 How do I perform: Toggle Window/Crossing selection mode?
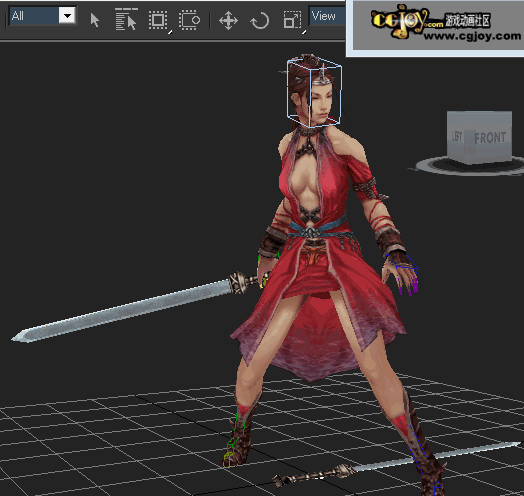(189, 20)
